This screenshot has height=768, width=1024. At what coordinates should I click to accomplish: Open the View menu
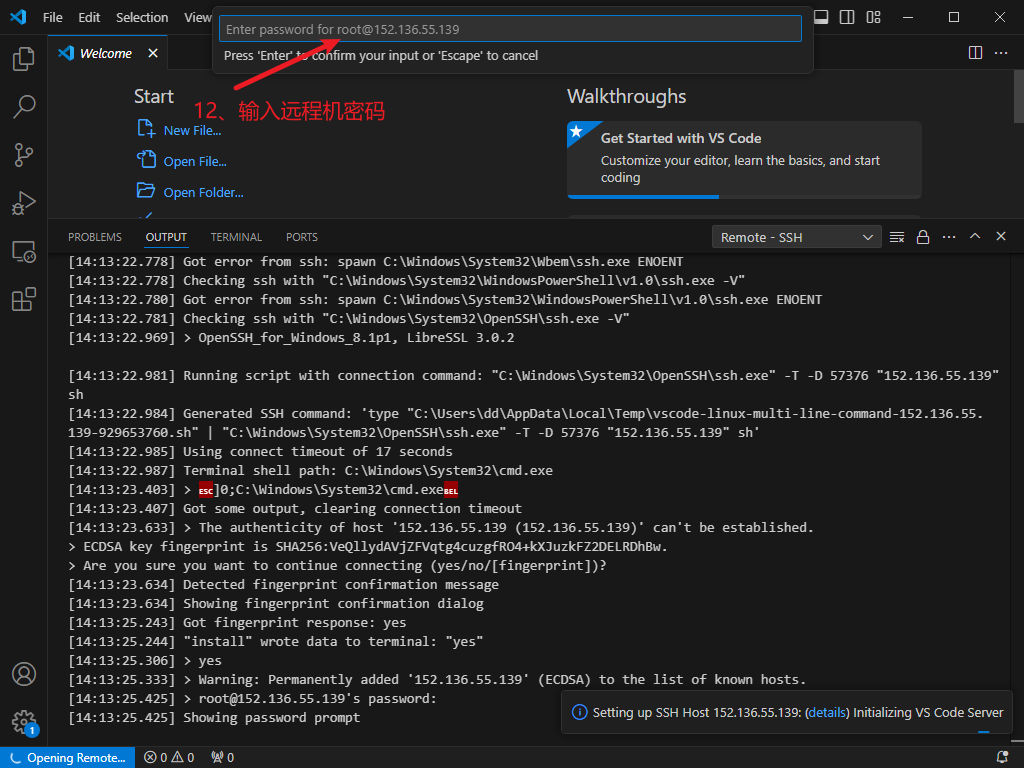coord(197,18)
